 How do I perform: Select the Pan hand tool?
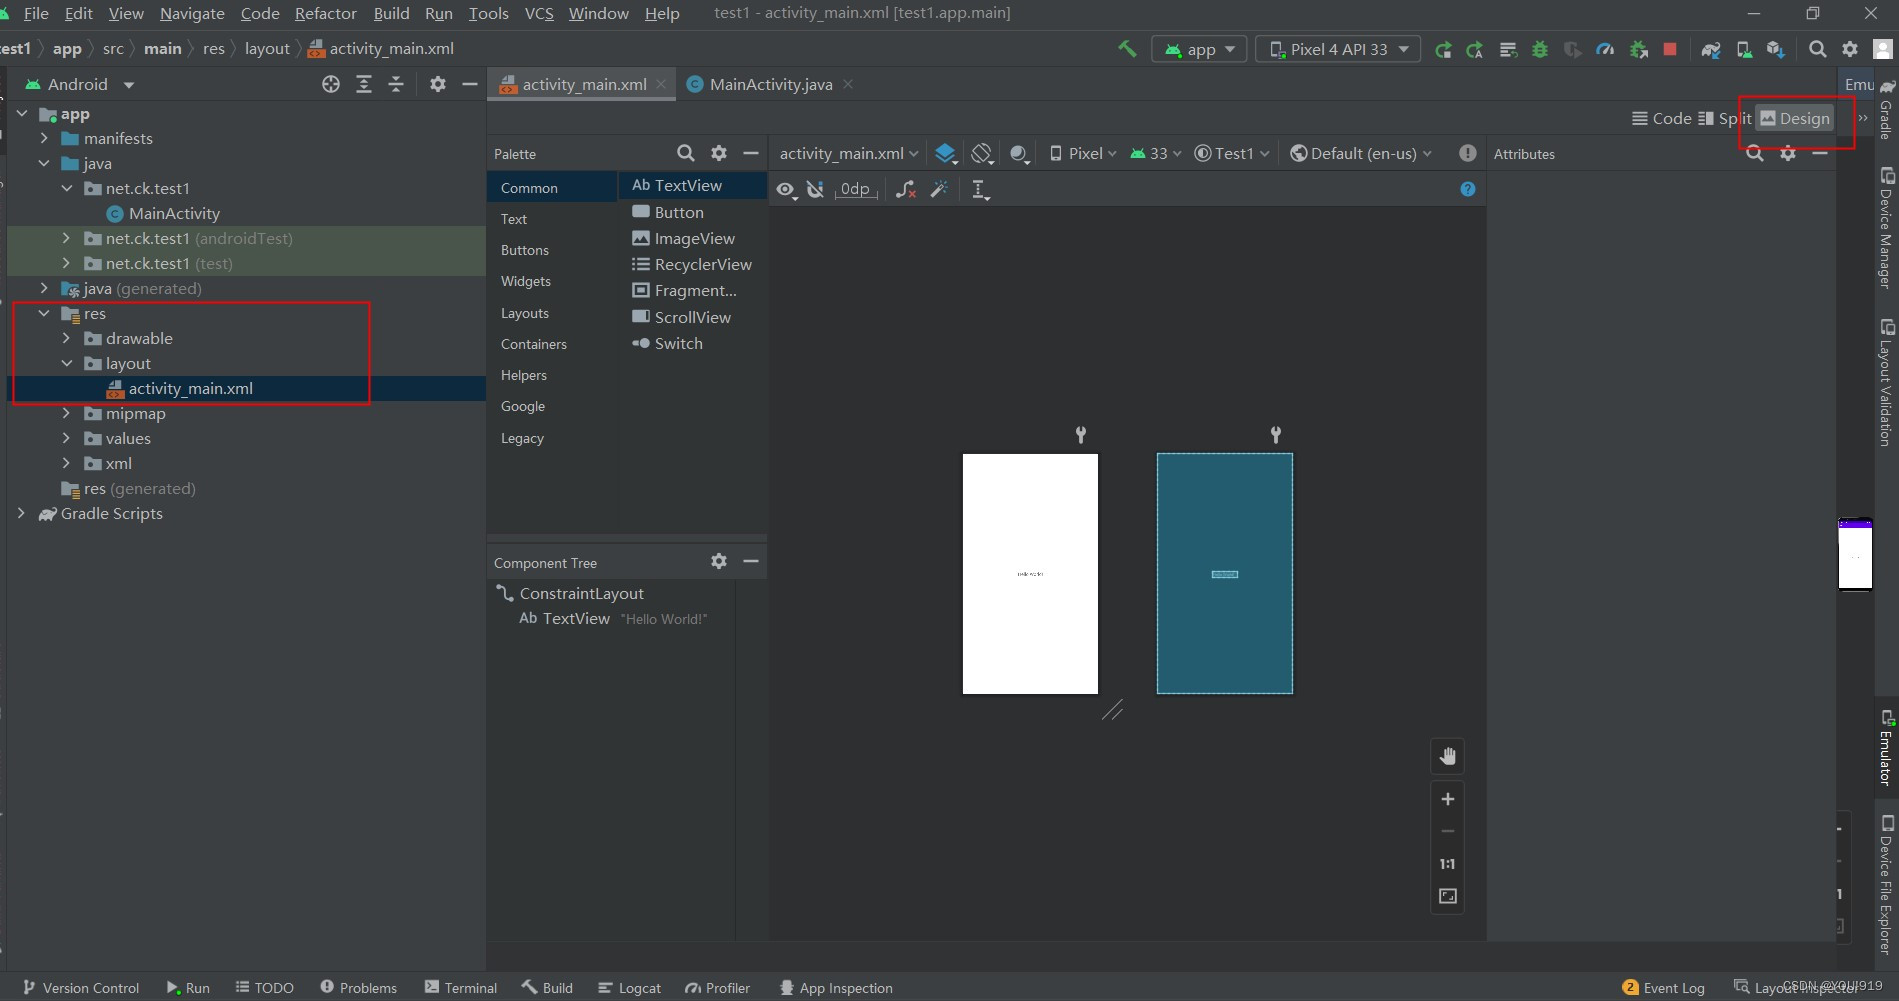[1447, 757]
